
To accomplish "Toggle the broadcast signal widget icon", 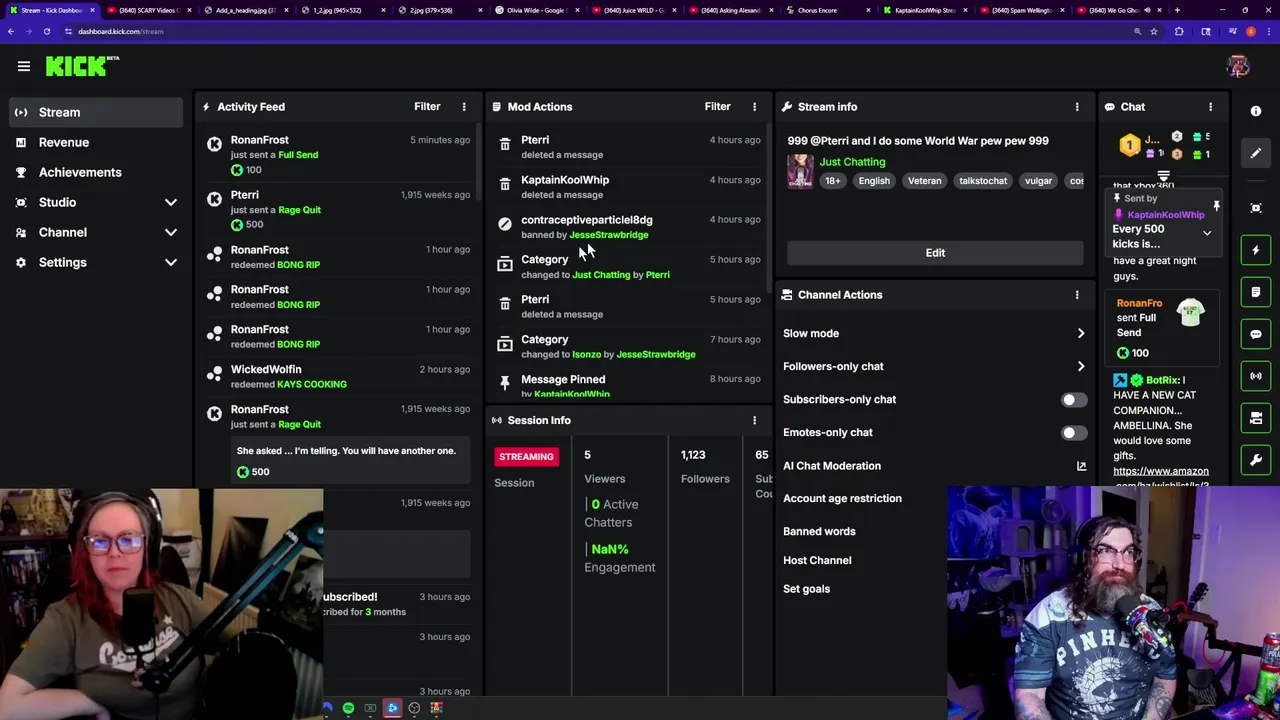I will click(x=1256, y=376).
